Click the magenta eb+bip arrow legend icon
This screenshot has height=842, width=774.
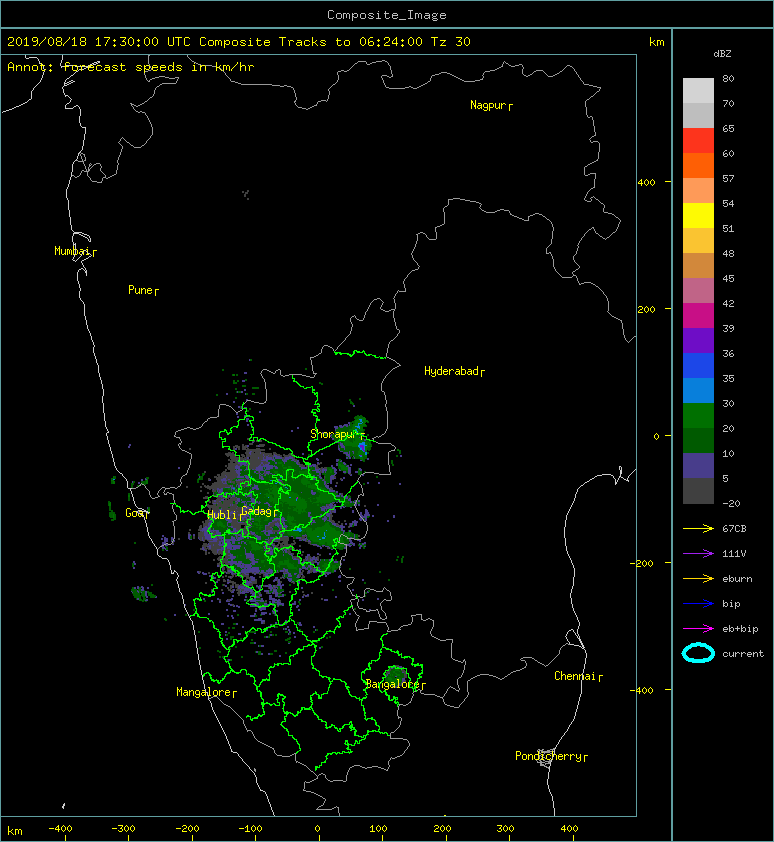click(x=698, y=628)
